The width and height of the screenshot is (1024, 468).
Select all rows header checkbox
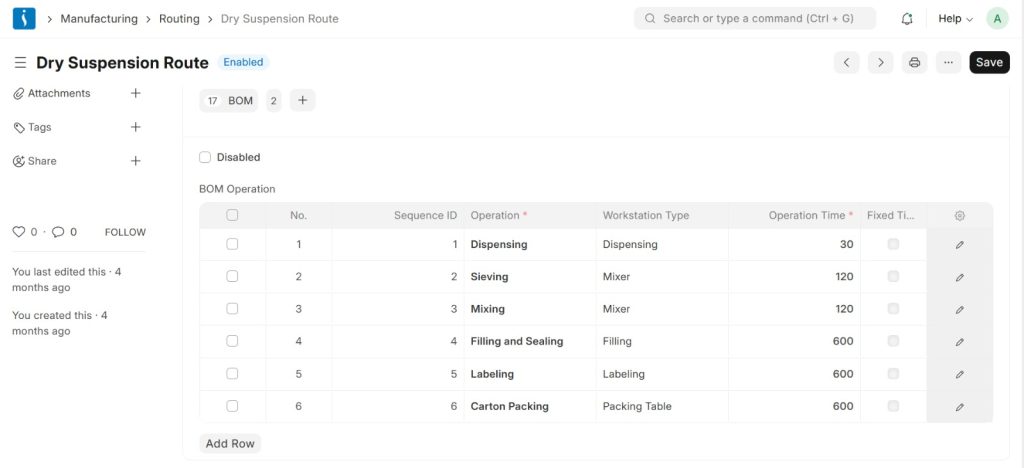point(232,215)
